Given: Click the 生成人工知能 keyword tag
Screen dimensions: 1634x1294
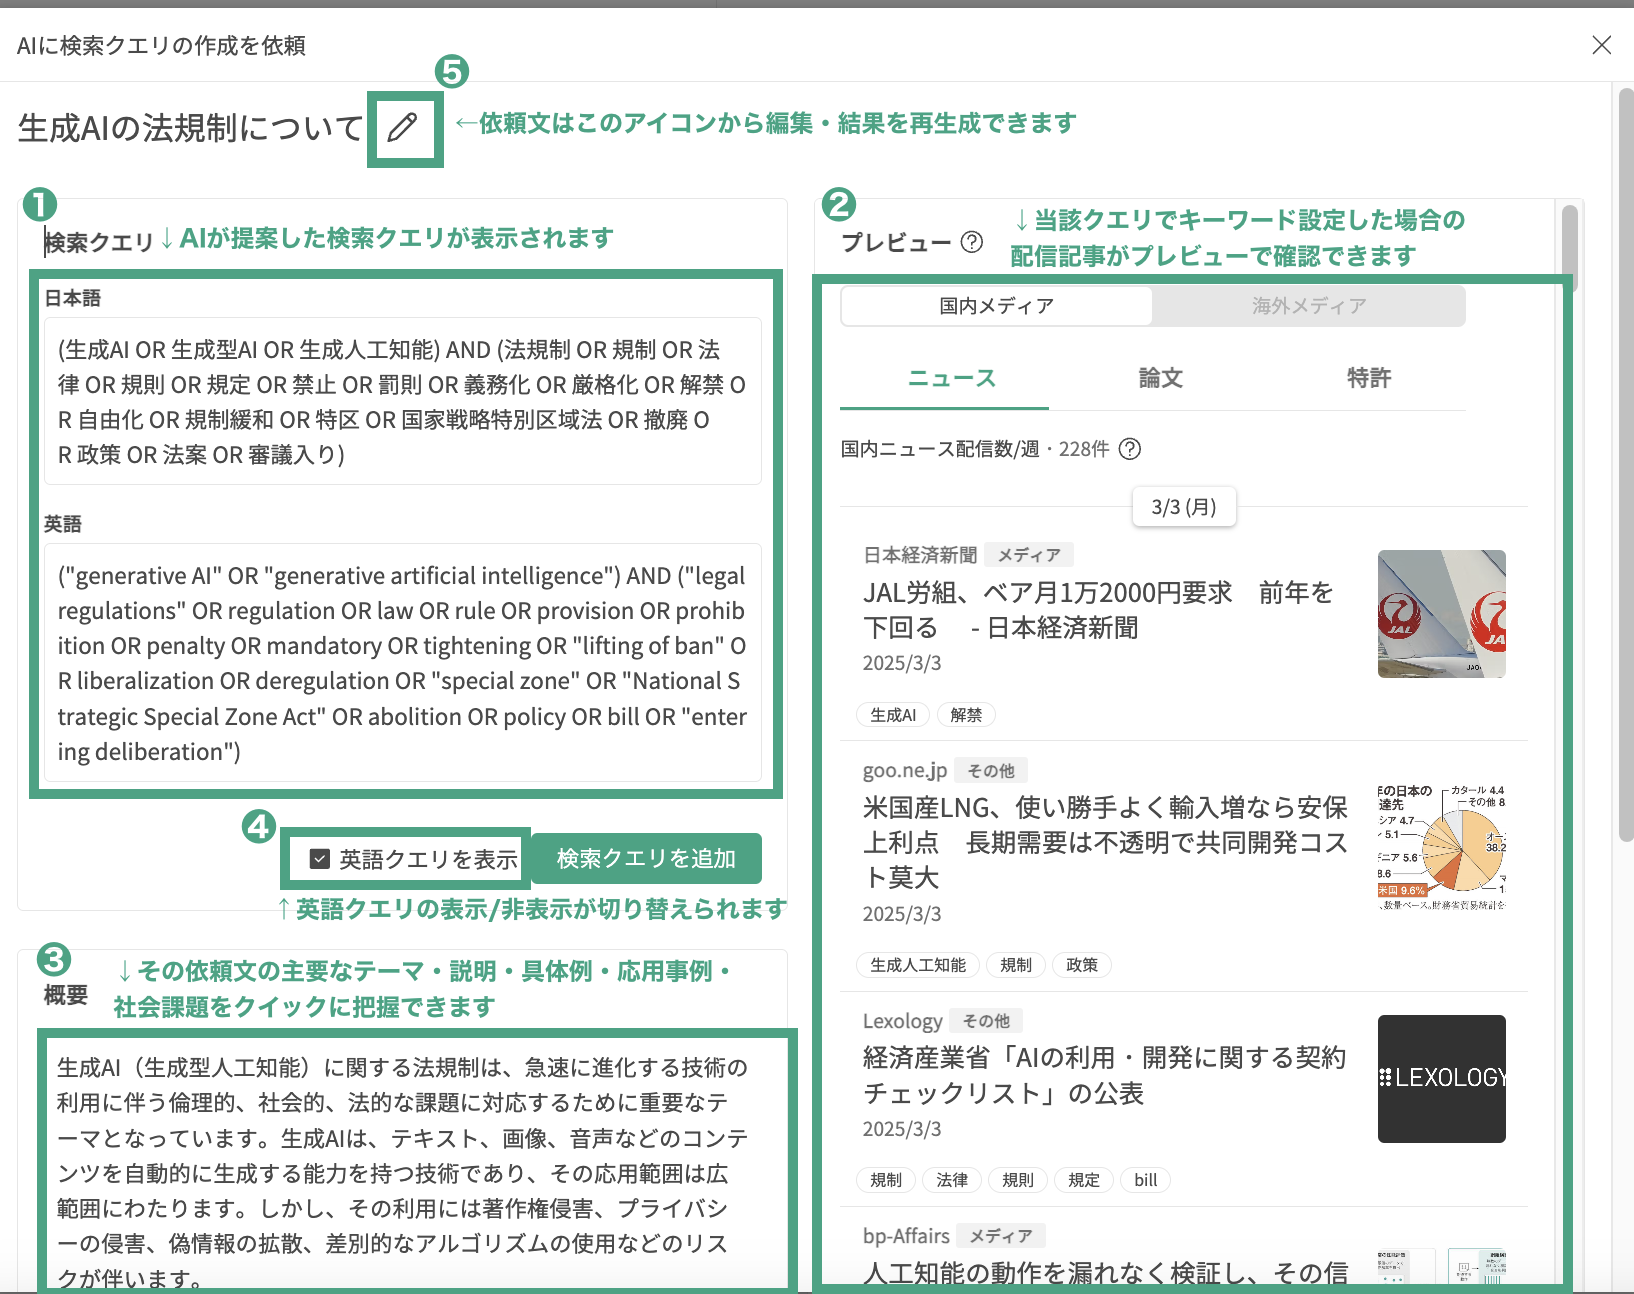Looking at the screenshot, I should (x=918, y=965).
